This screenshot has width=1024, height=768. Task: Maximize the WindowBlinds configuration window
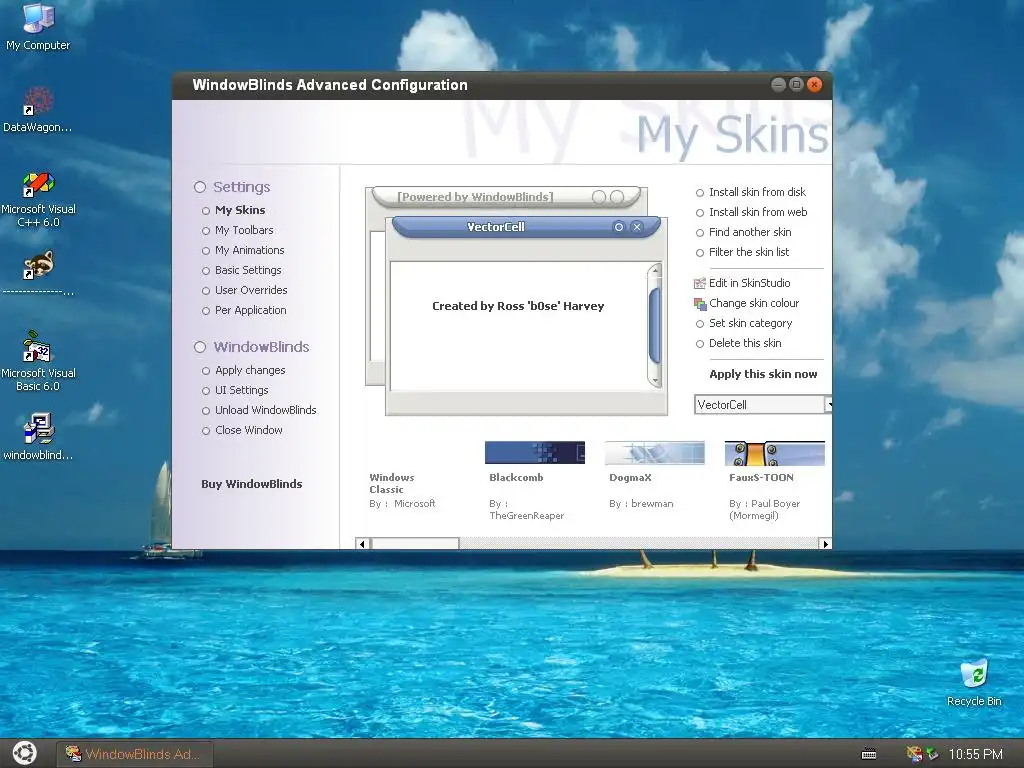click(x=795, y=84)
